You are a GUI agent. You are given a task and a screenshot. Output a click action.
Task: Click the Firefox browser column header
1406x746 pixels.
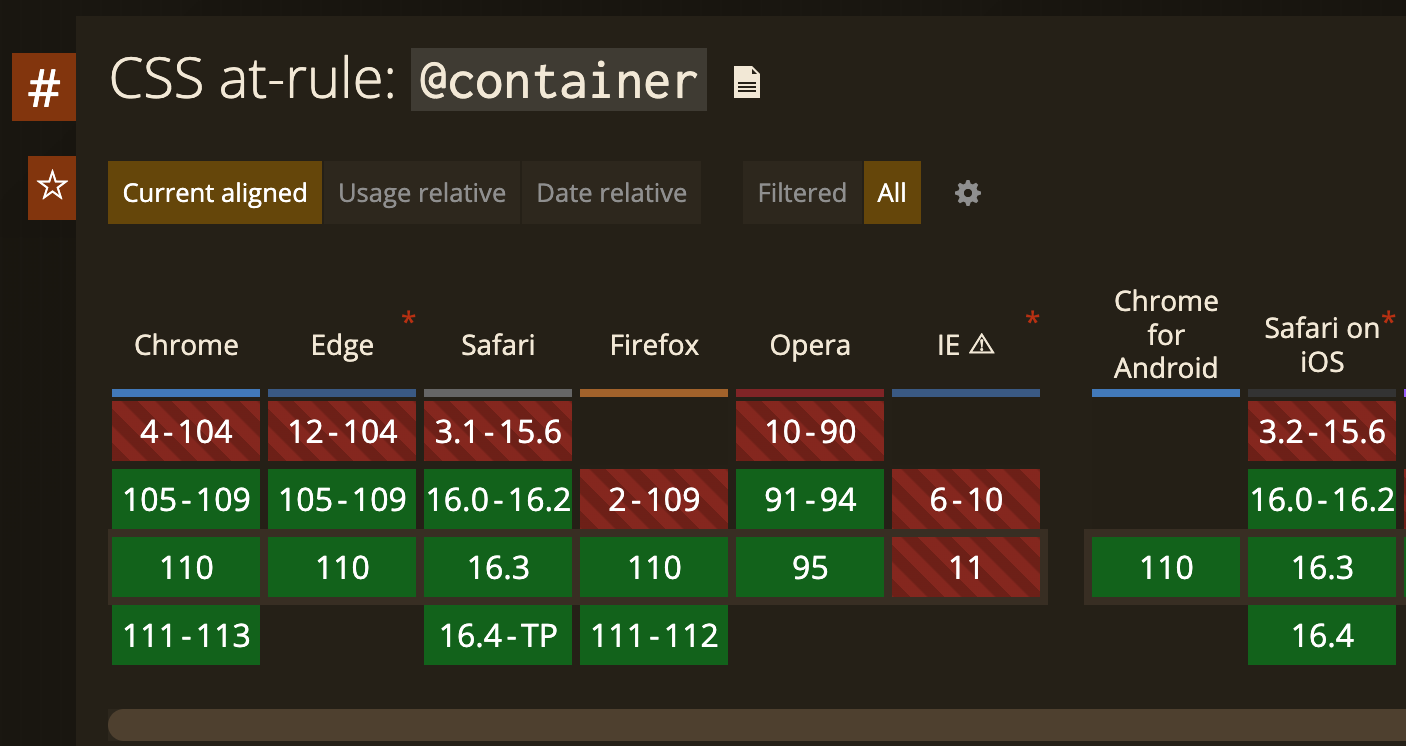(654, 346)
